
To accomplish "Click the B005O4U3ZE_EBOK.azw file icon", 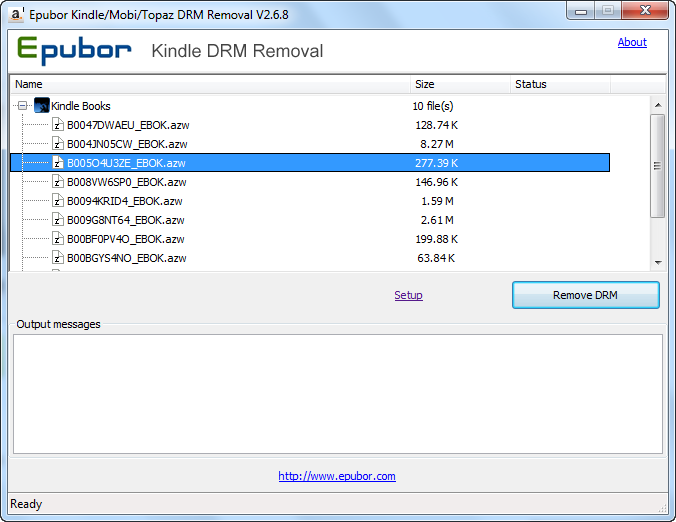I will pyautogui.click(x=58, y=163).
